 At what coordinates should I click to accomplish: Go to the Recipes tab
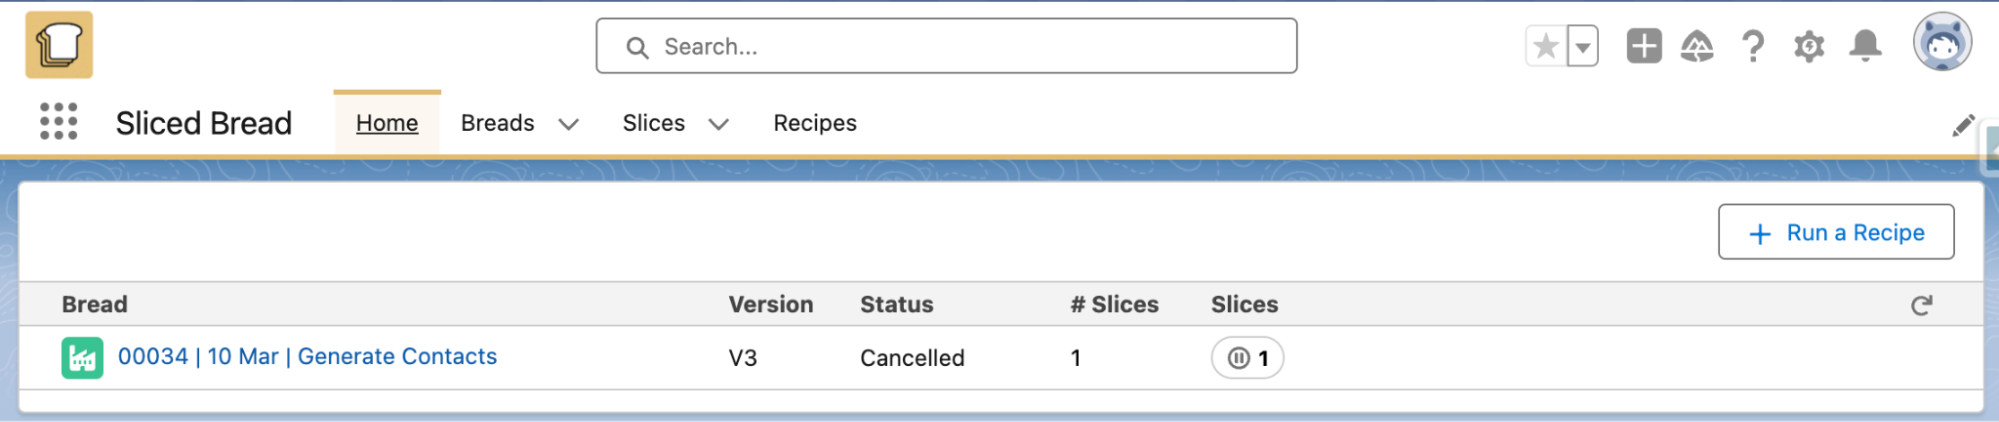point(815,123)
